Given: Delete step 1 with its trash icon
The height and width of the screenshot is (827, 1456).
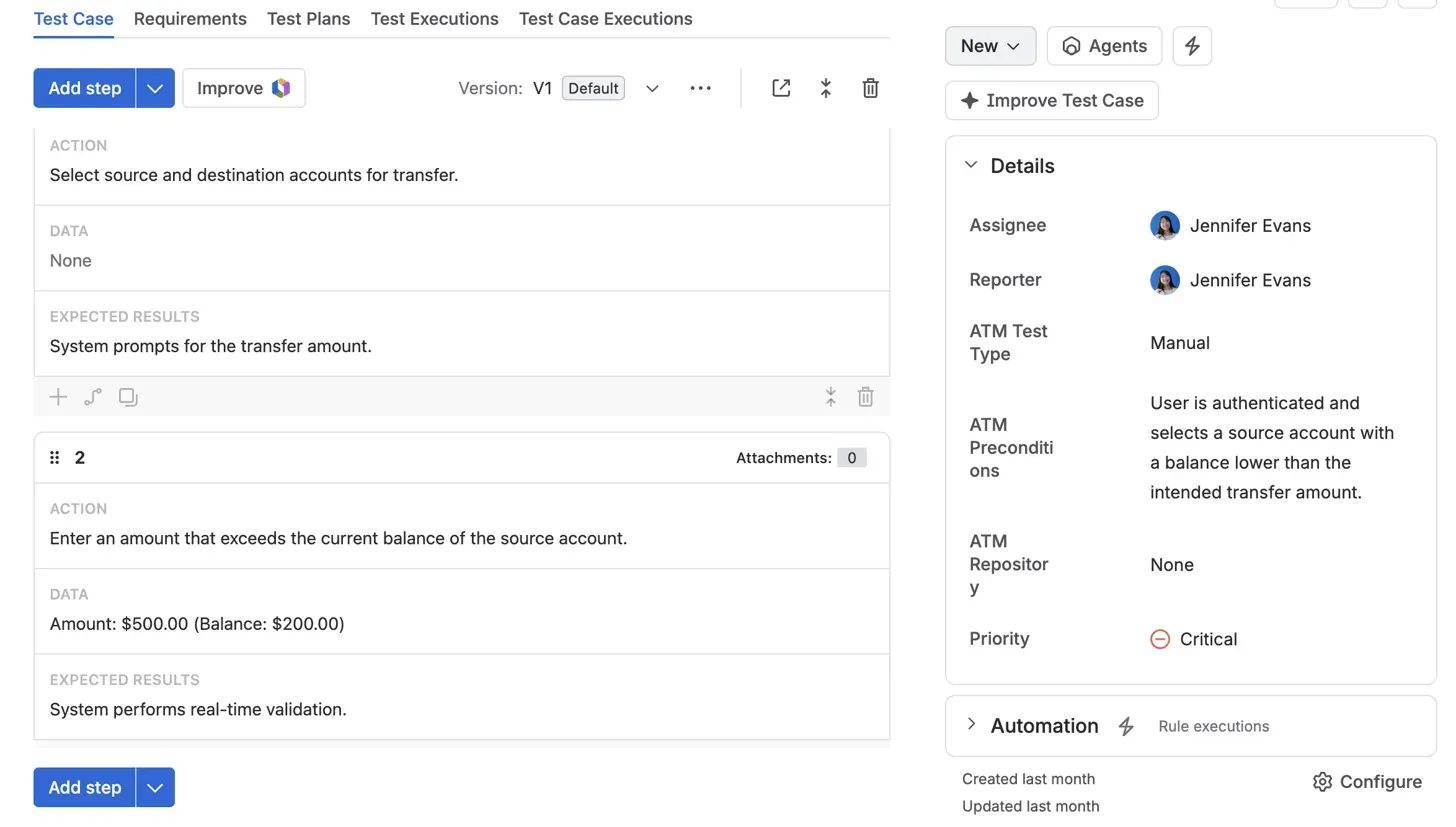Looking at the screenshot, I should [x=866, y=397].
